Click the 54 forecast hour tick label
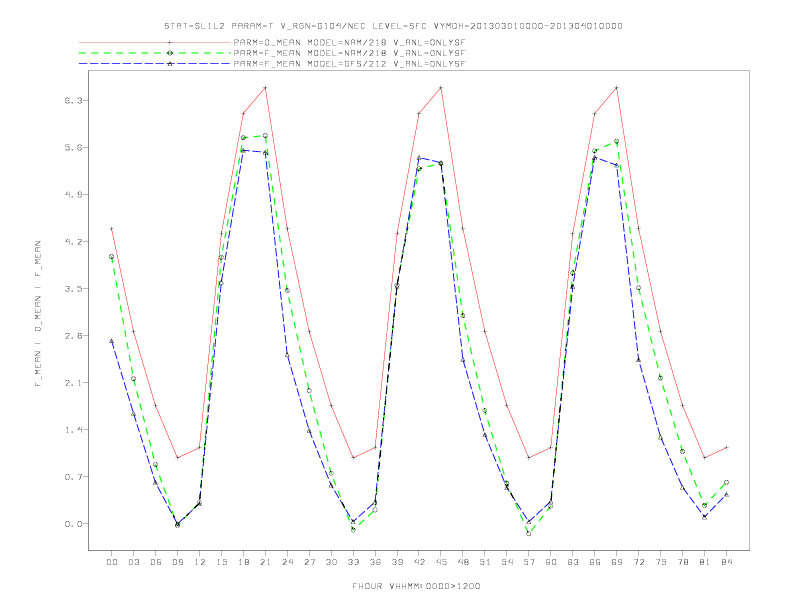The image size is (792, 612). click(x=507, y=562)
